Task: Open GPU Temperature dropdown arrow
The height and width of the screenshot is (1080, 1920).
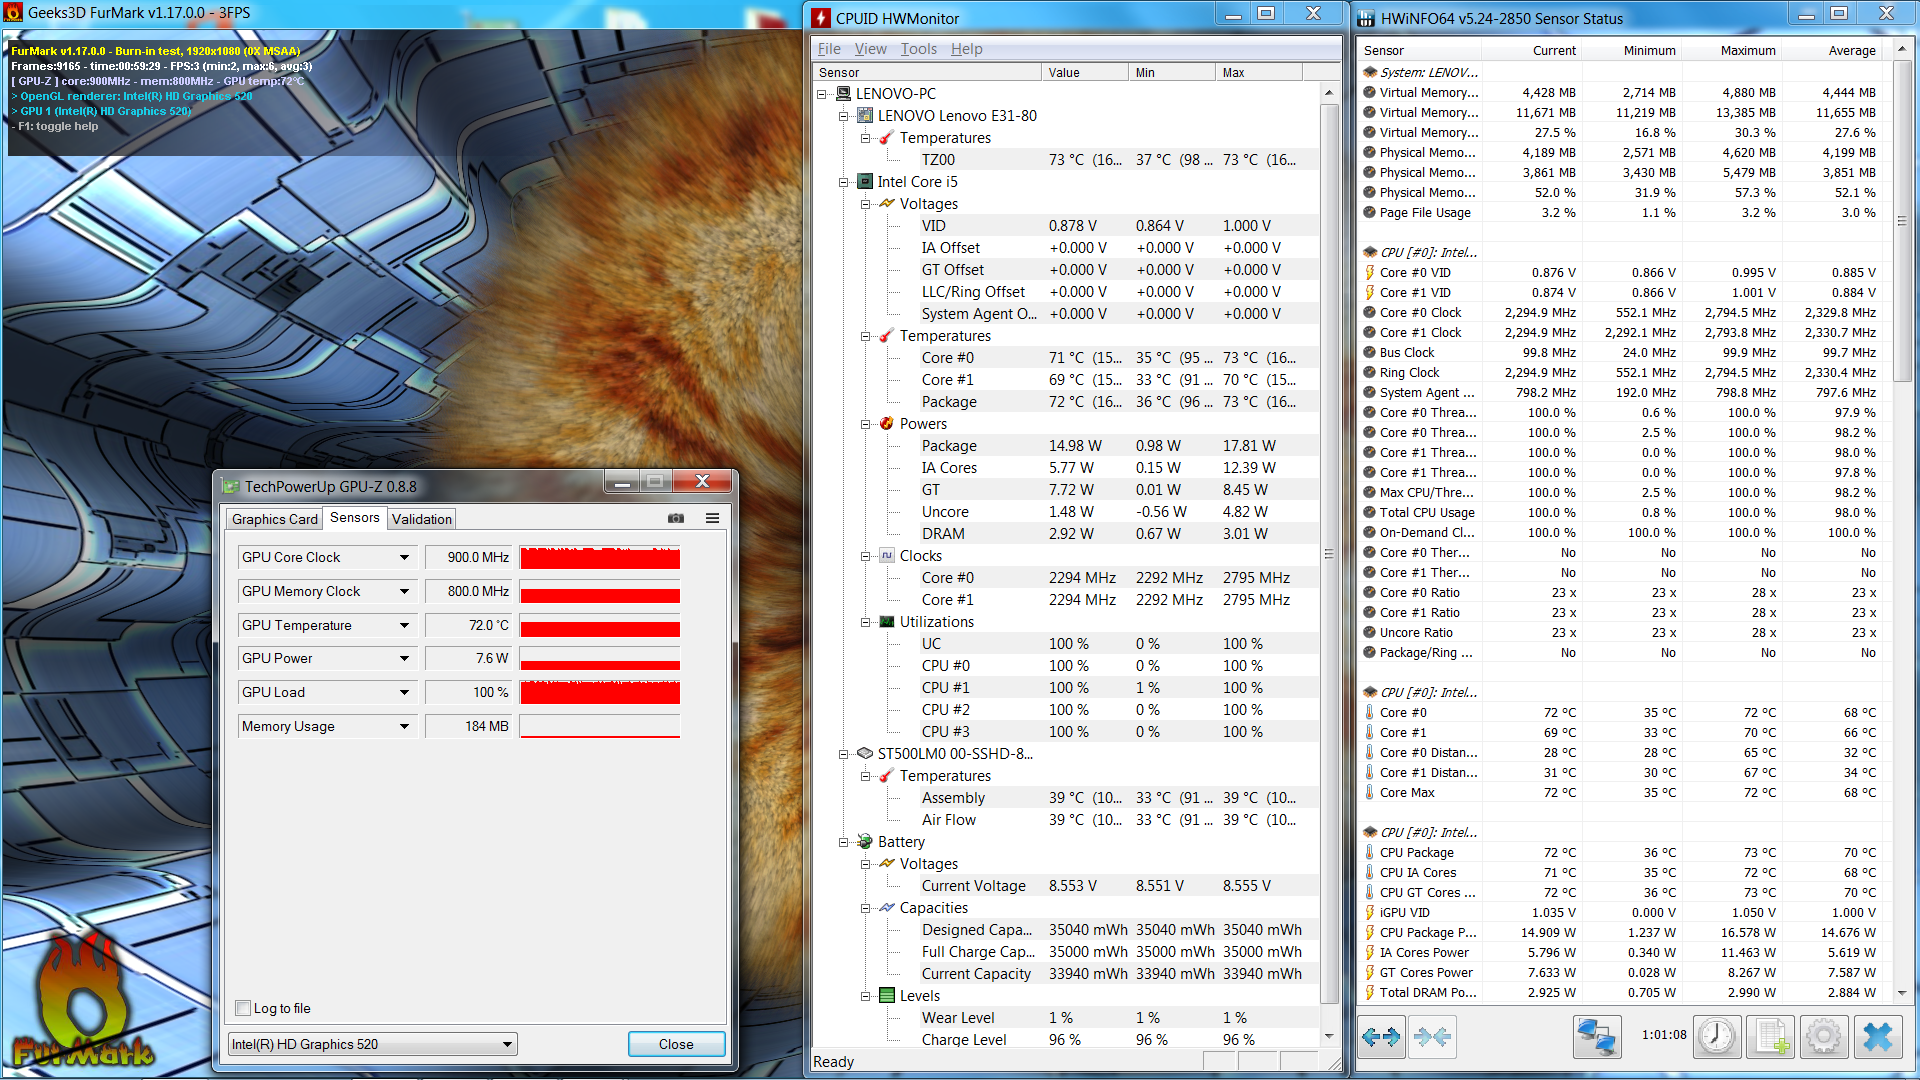Action: click(404, 626)
